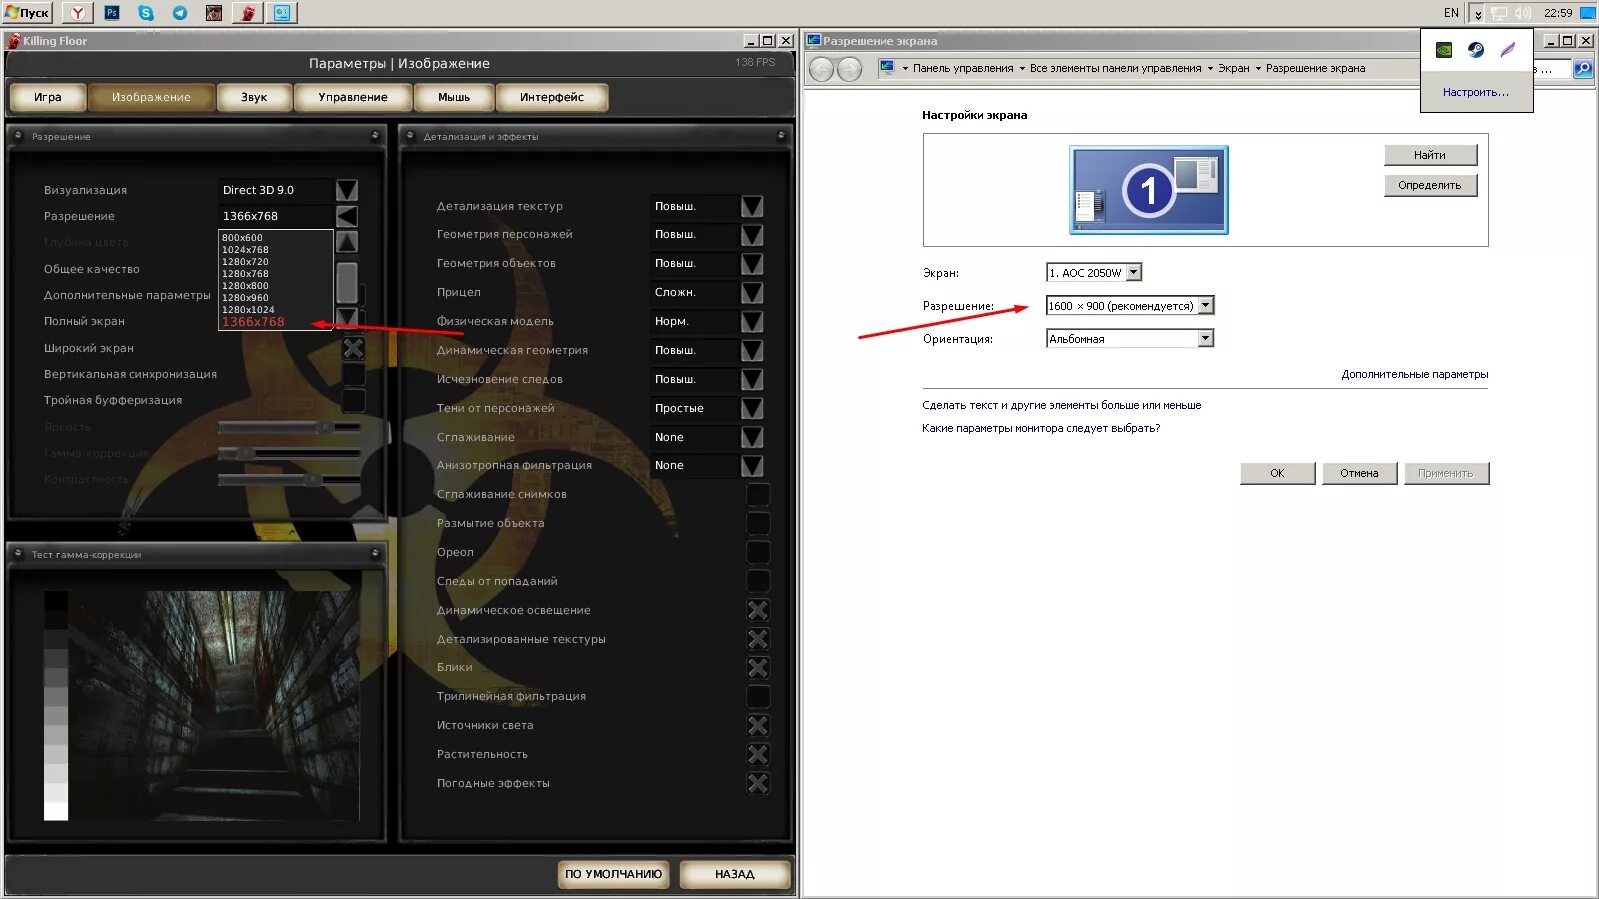
Task: Open the Прицел dropdown
Action: click(x=752, y=292)
